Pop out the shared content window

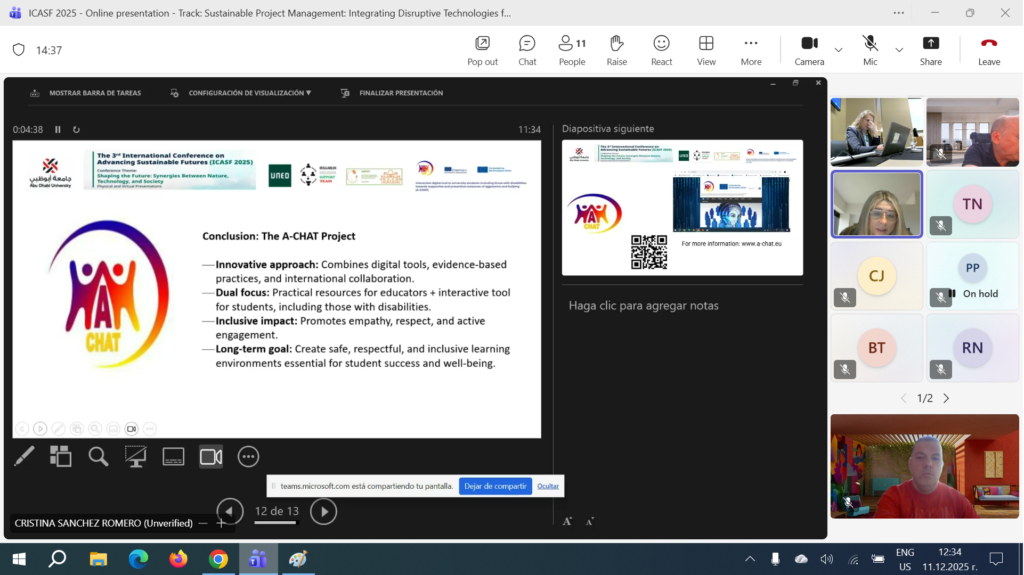[x=482, y=49]
